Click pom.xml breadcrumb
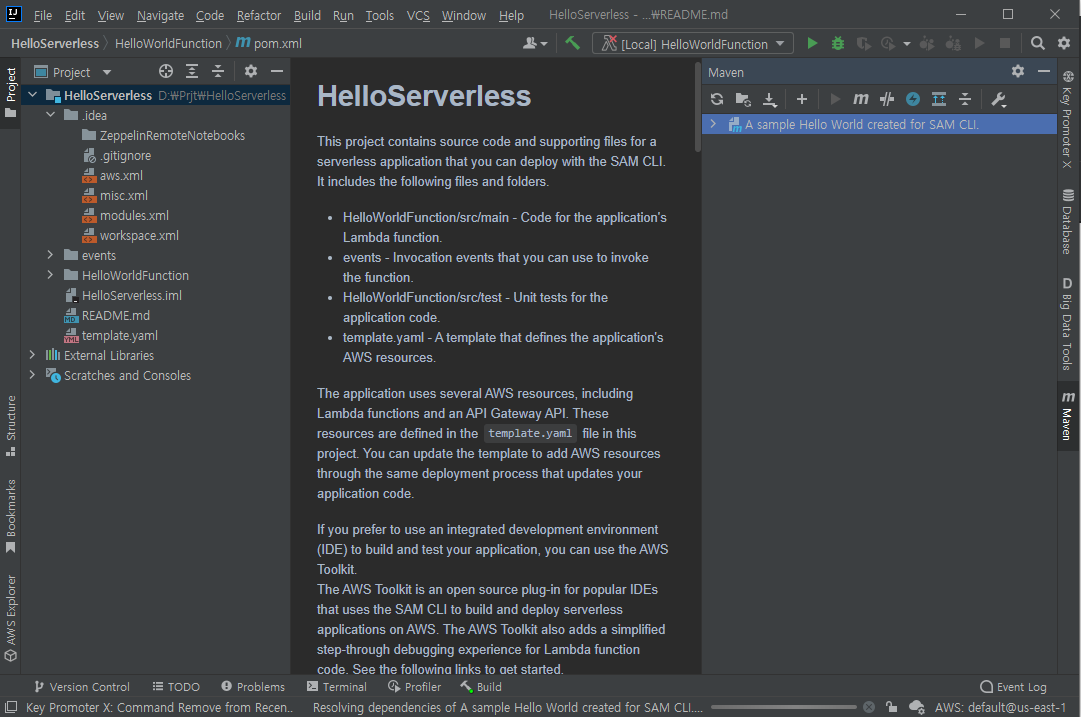This screenshot has width=1081, height=717. click(269, 43)
